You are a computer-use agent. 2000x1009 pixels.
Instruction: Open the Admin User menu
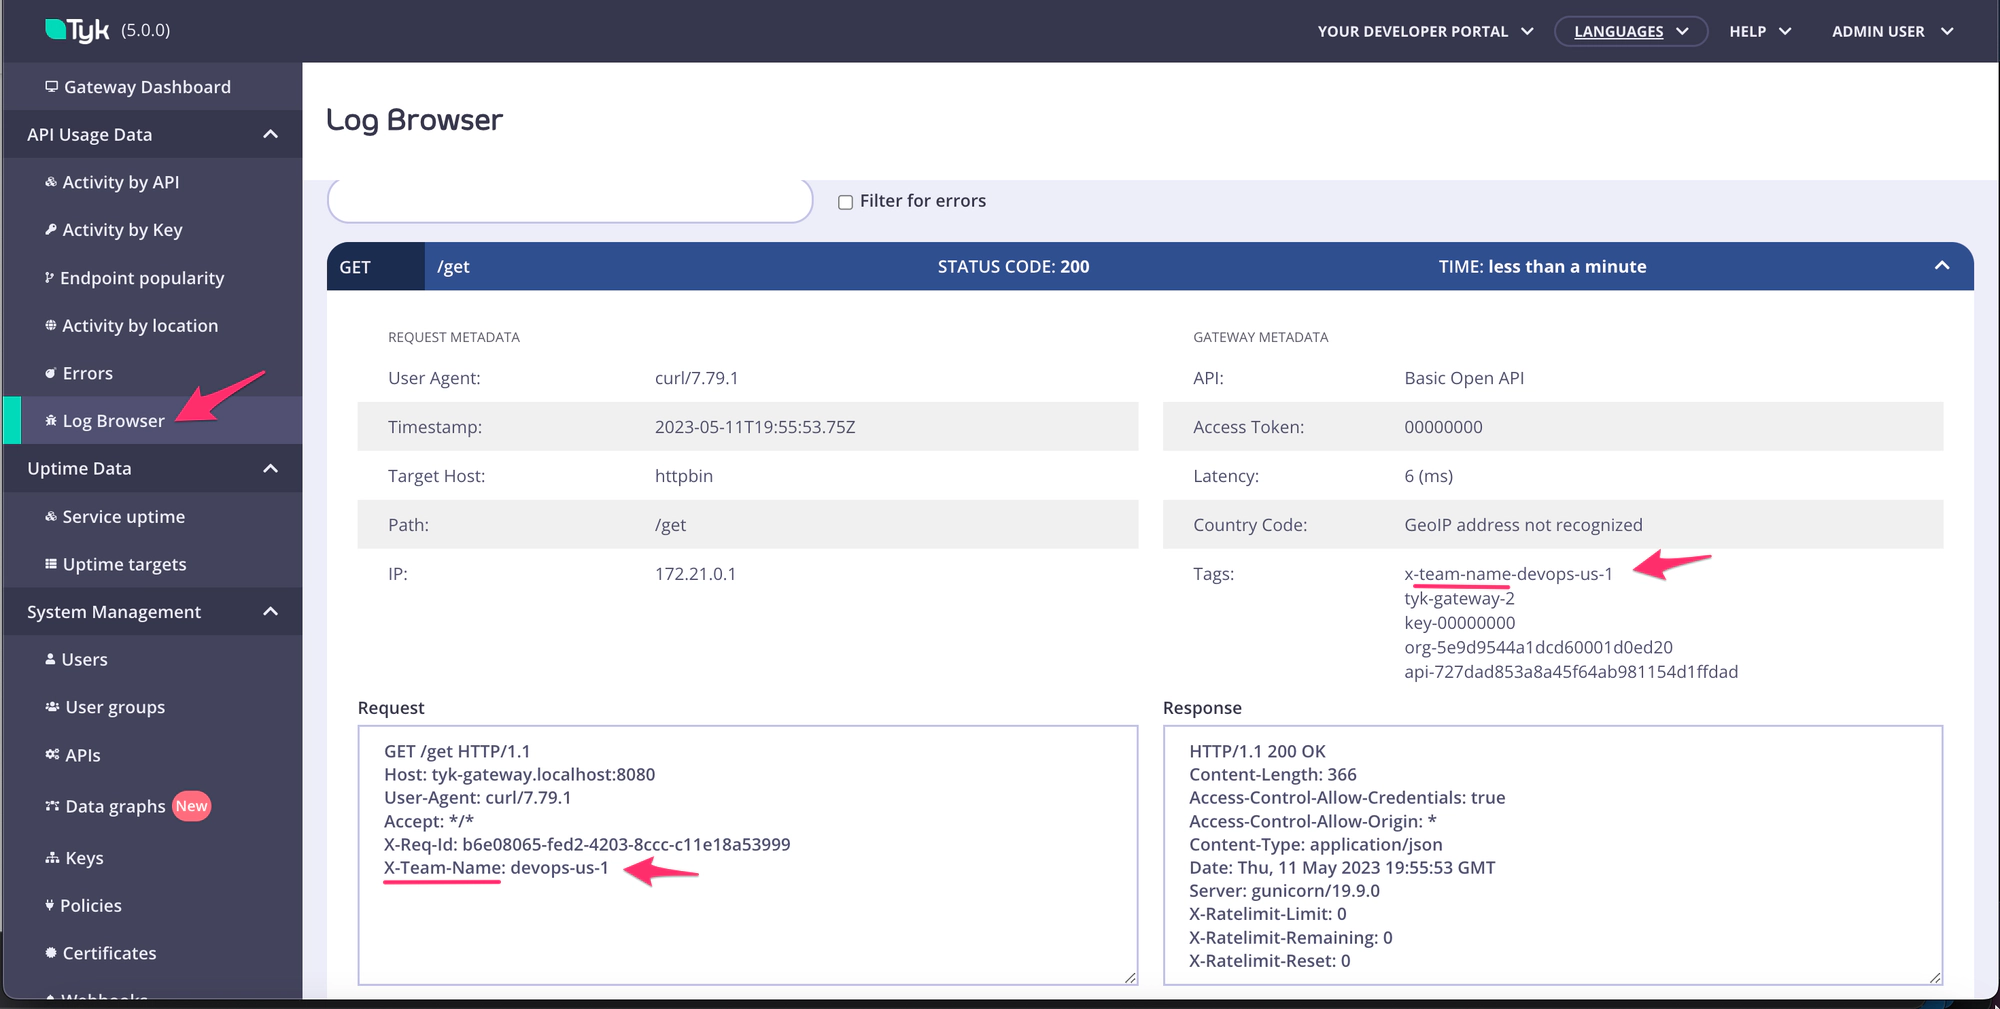(1892, 31)
